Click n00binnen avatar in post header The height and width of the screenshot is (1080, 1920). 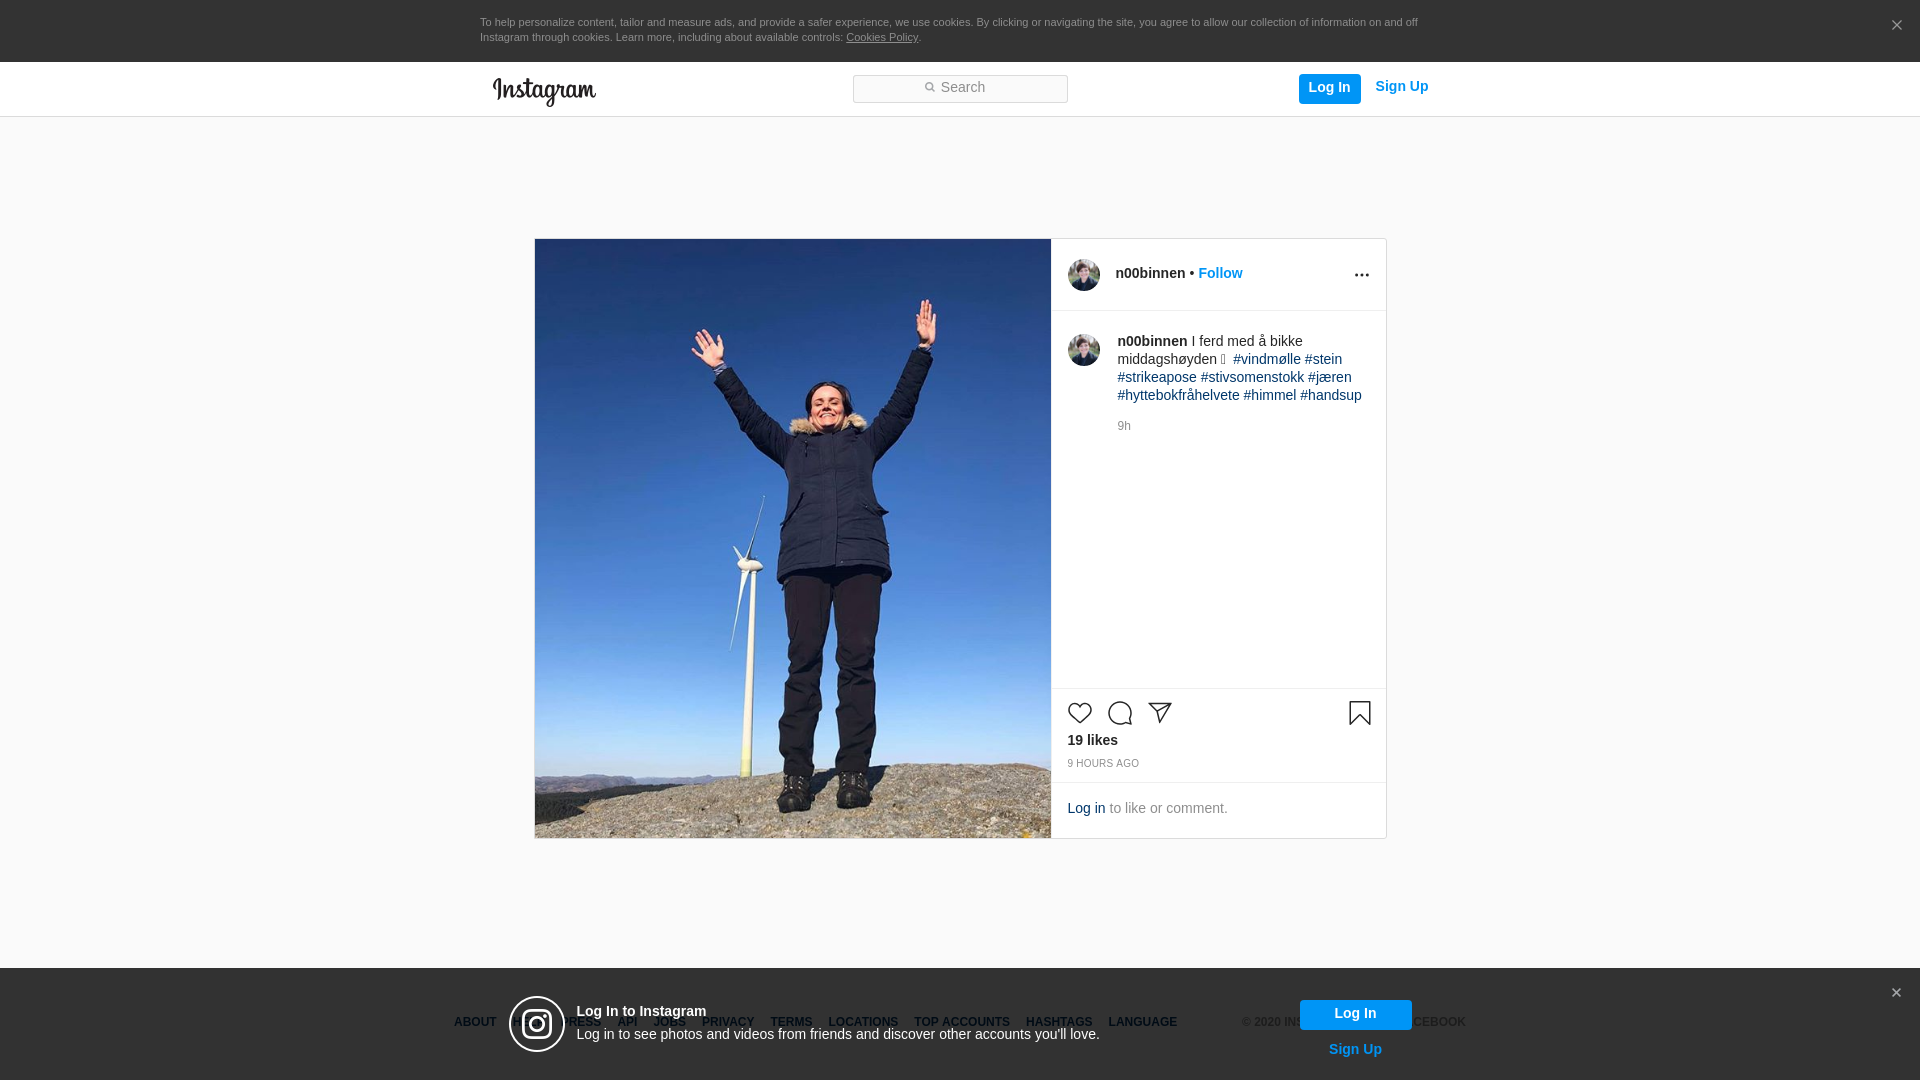pyautogui.click(x=1083, y=275)
